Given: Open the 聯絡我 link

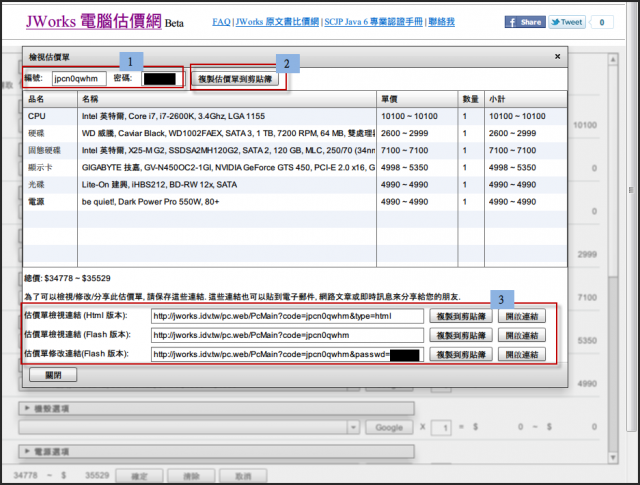Looking at the screenshot, I should (441, 22).
